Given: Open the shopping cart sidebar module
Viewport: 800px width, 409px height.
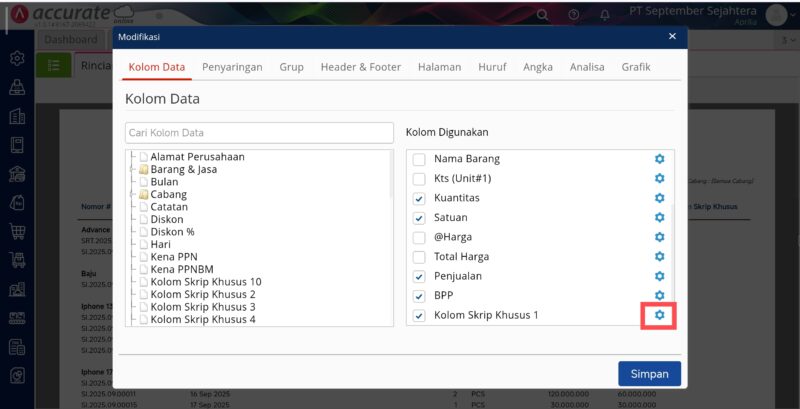Looking at the screenshot, I should [x=17, y=231].
